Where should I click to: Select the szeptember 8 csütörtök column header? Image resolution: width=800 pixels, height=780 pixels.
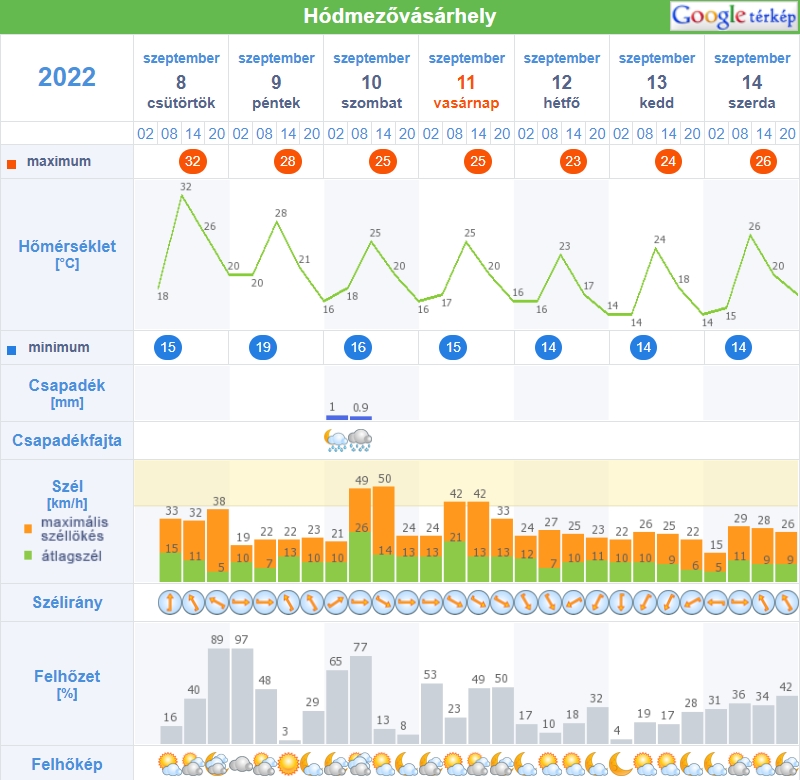click(x=181, y=81)
